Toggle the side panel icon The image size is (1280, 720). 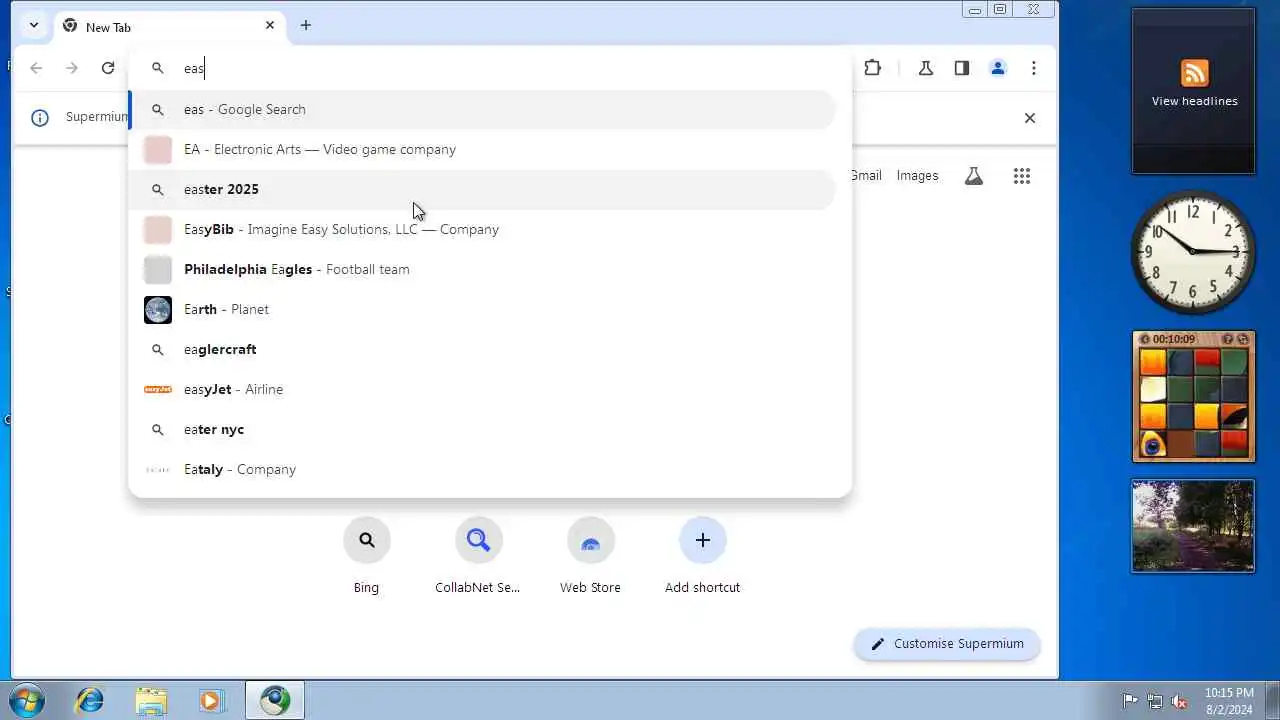point(962,68)
